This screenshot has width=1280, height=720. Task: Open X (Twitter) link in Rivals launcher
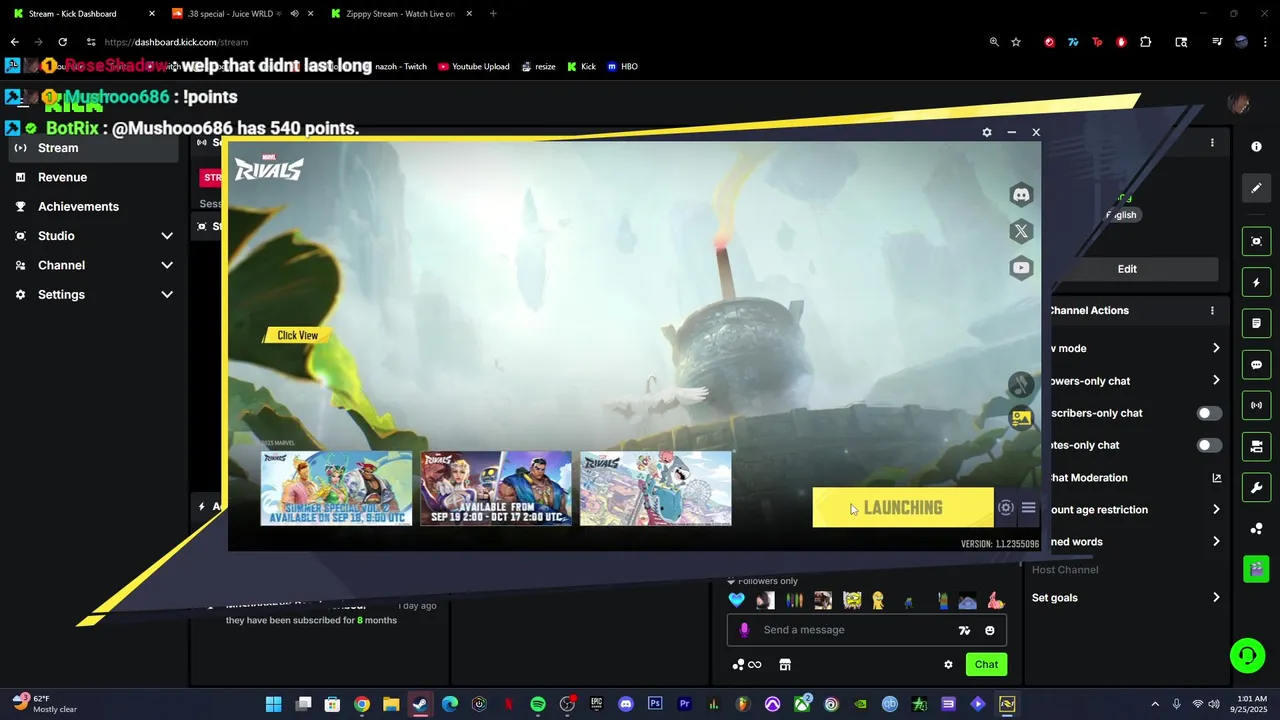pyautogui.click(x=1021, y=231)
